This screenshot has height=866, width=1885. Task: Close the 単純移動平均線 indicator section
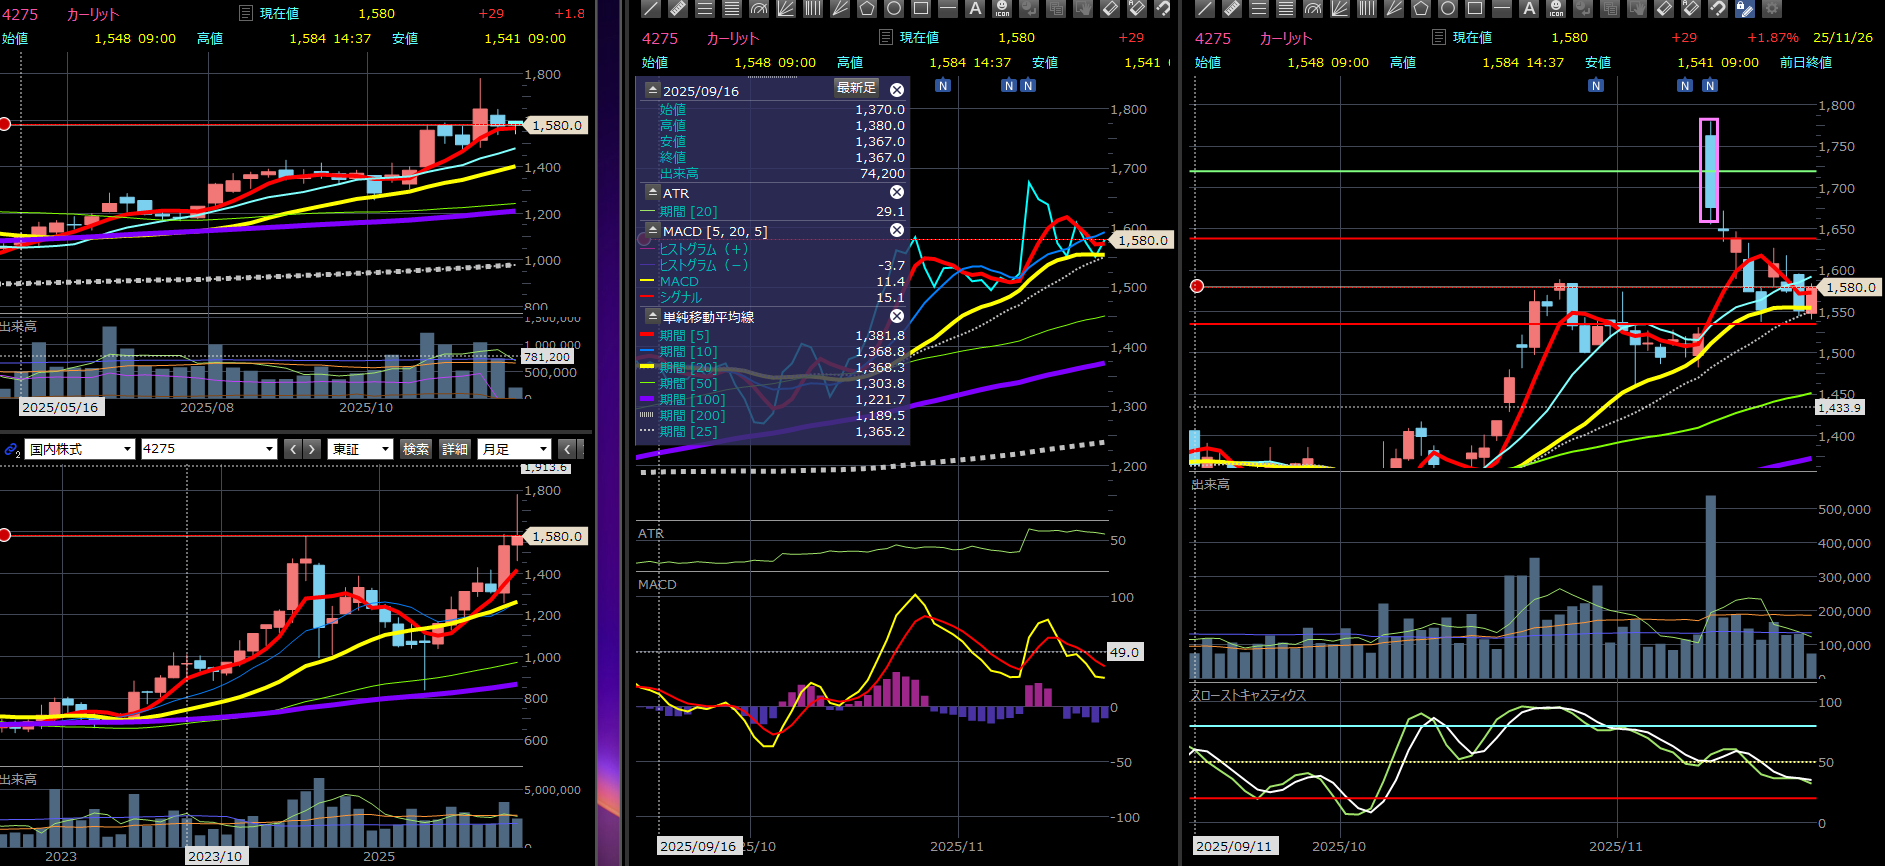click(897, 316)
